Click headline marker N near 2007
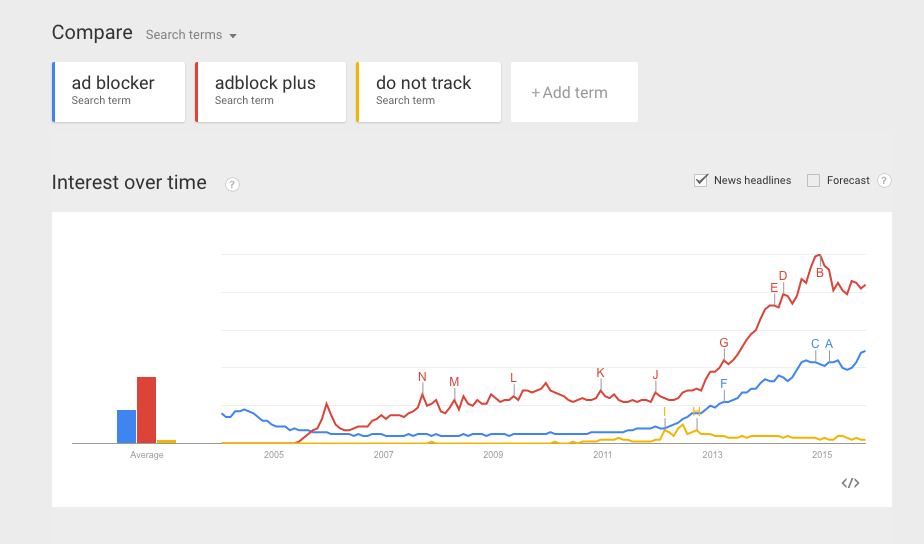 pos(422,377)
